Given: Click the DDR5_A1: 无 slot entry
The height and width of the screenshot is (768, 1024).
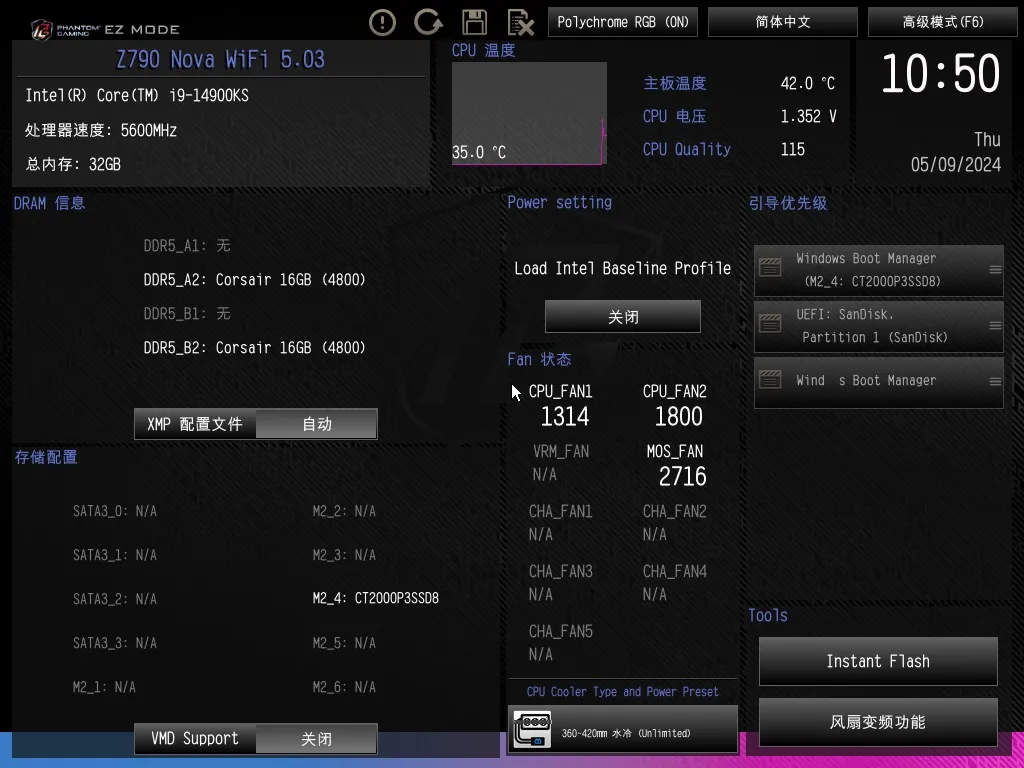Looking at the screenshot, I should (x=187, y=246).
